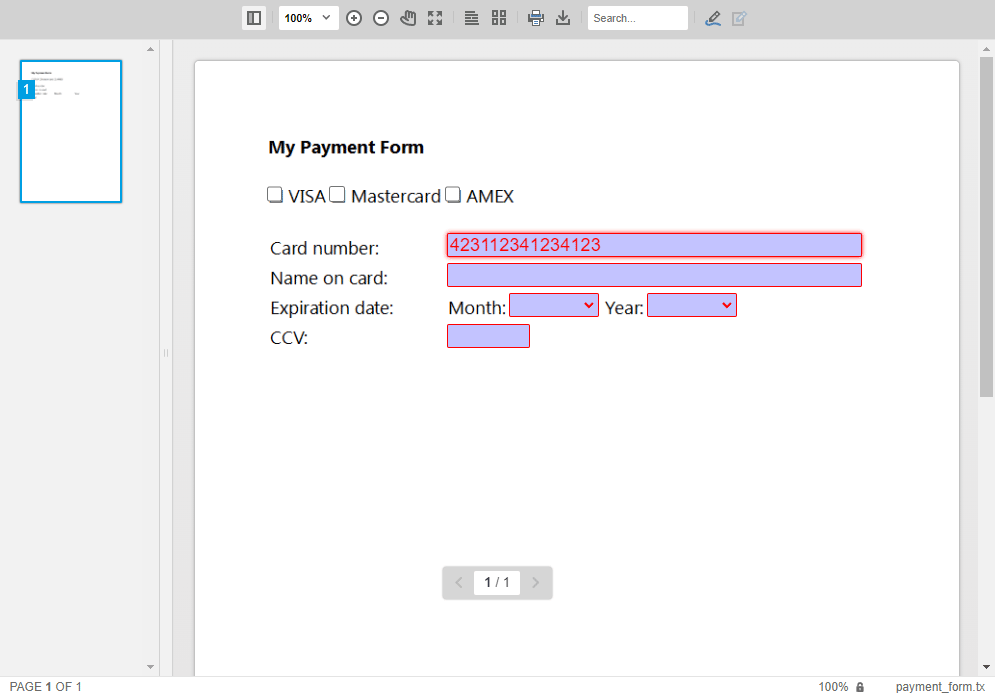Focus the Search text box

coord(638,18)
